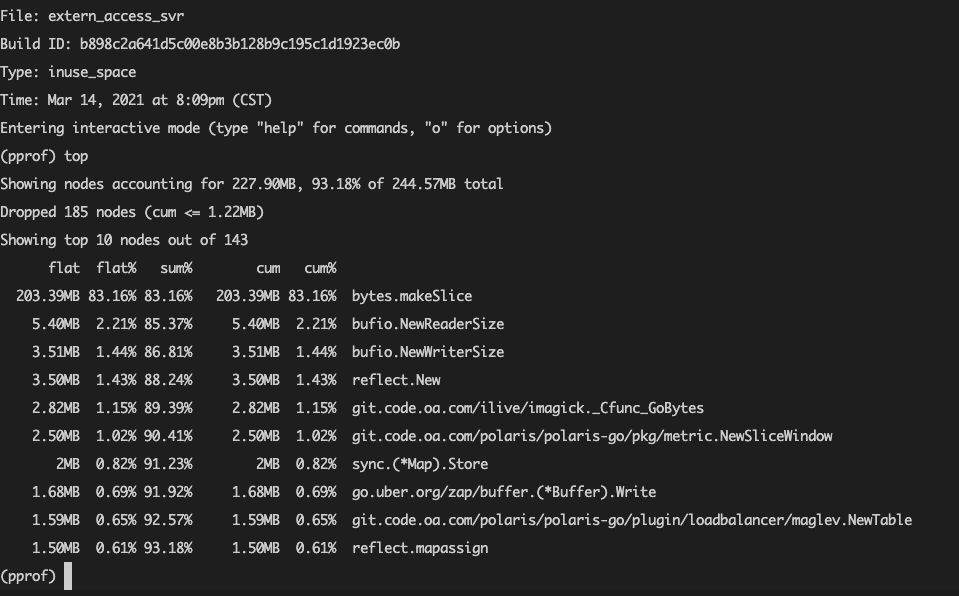Click the zap buffer Write entry
This screenshot has width=959, height=596.
pos(504,493)
